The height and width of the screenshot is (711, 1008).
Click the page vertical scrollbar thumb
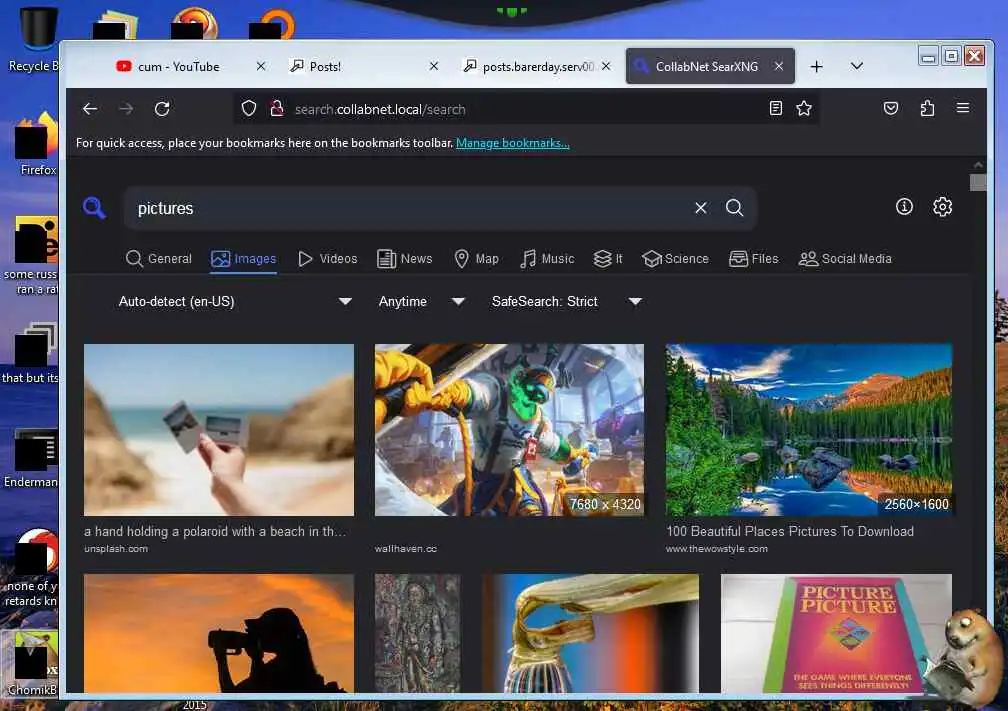[x=978, y=182]
